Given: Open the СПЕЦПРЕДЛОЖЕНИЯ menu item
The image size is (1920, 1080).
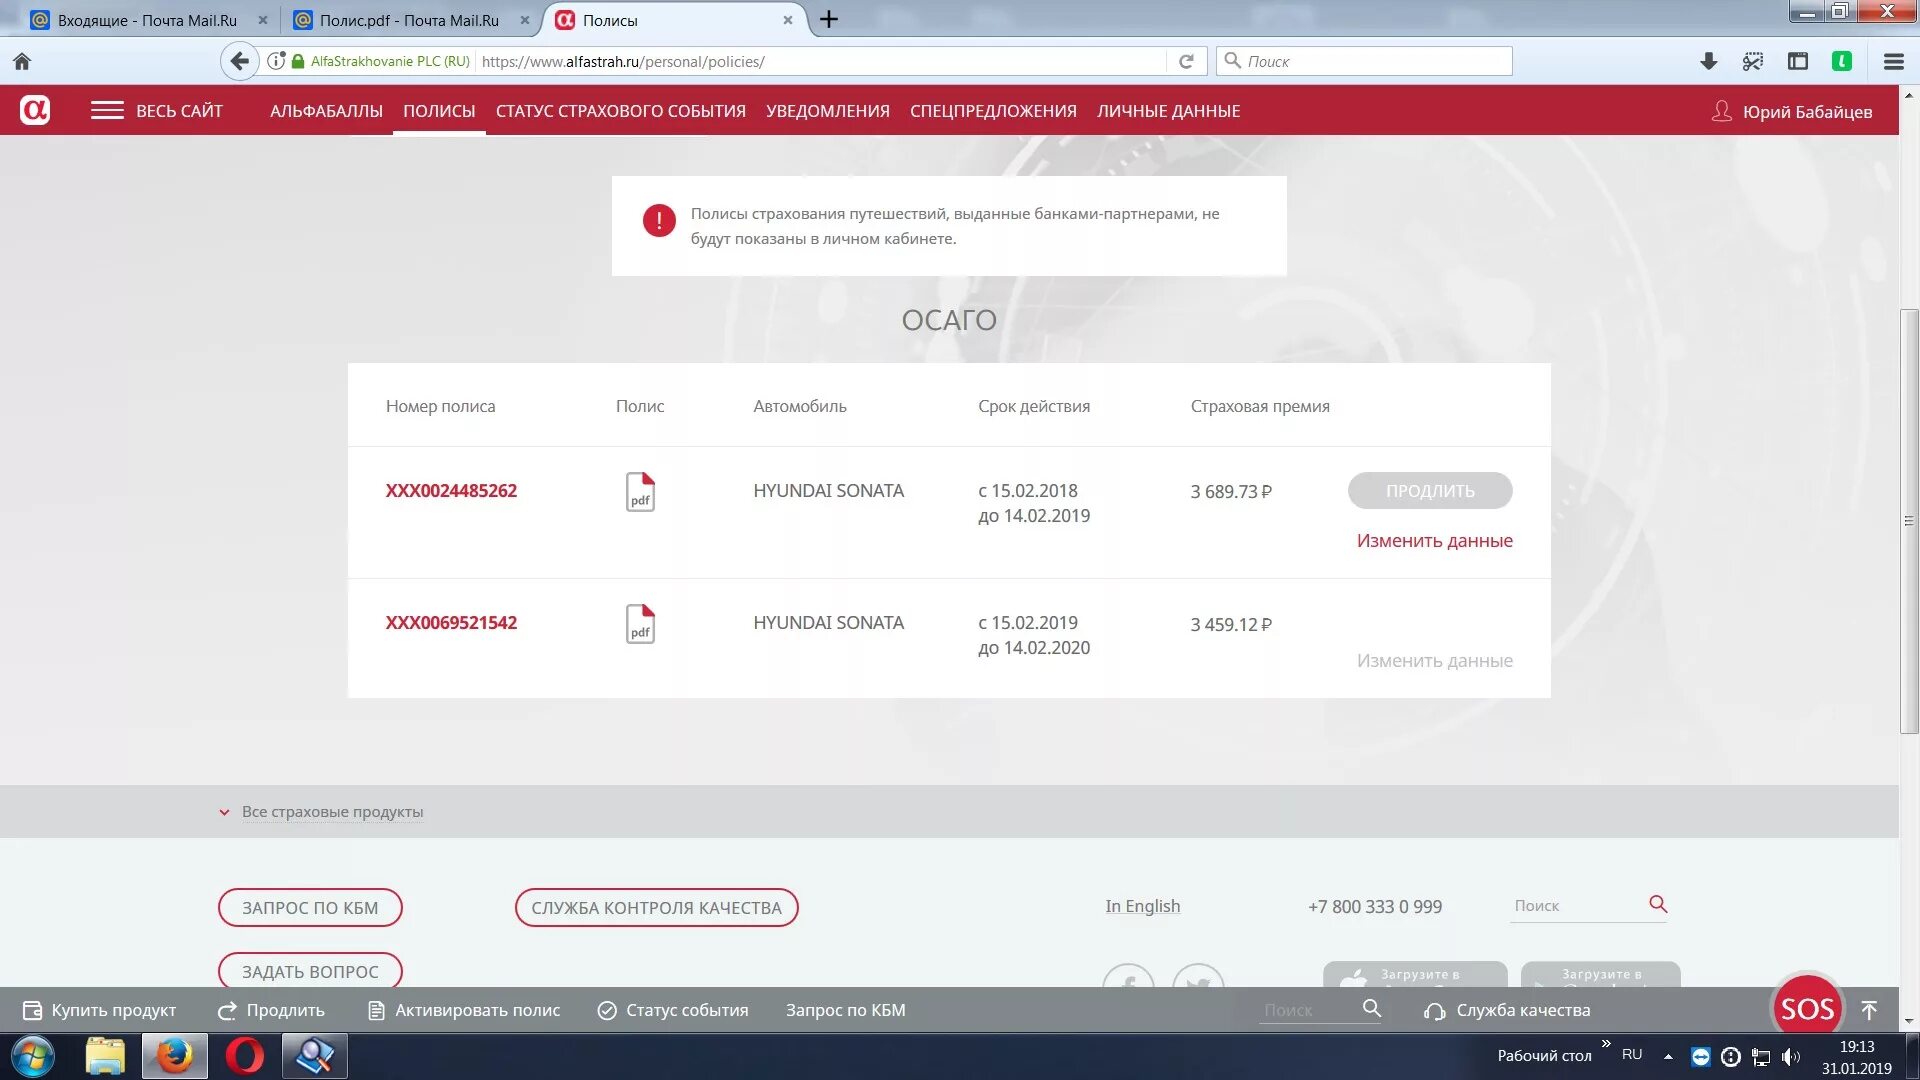Looking at the screenshot, I should tap(993, 111).
